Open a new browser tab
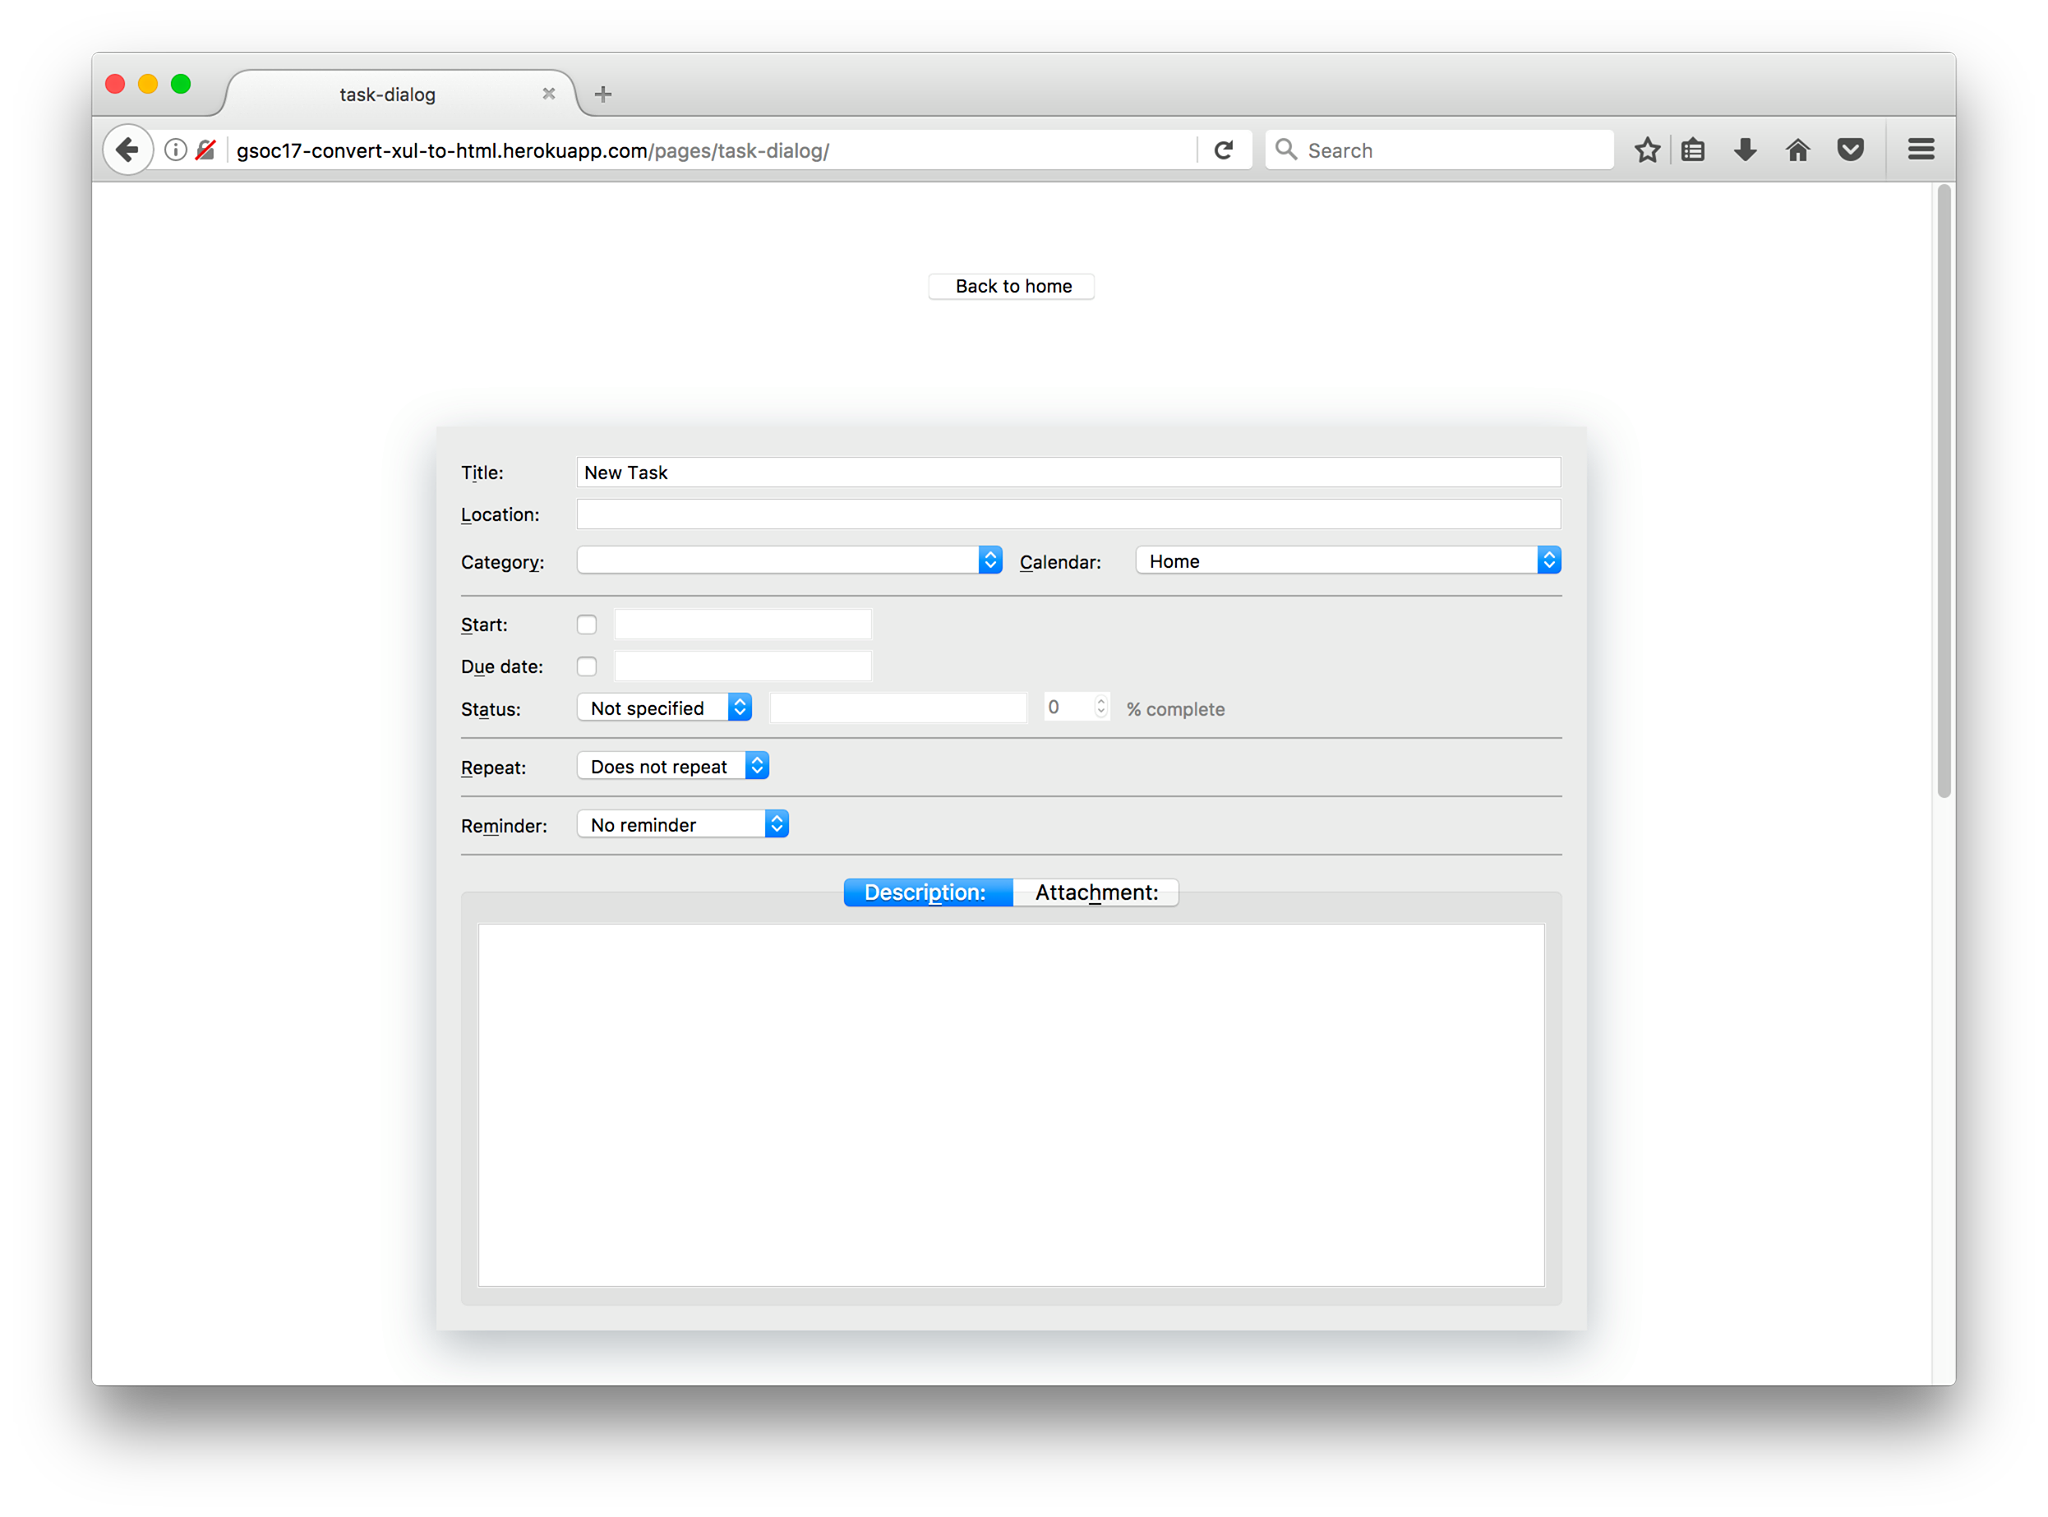 603,94
